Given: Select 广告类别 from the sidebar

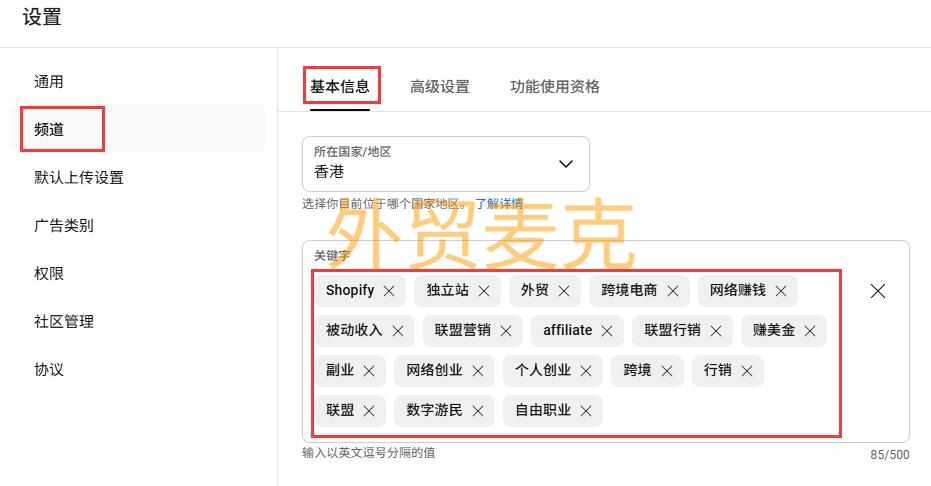Looking at the screenshot, I should pyautogui.click(x=64, y=226).
